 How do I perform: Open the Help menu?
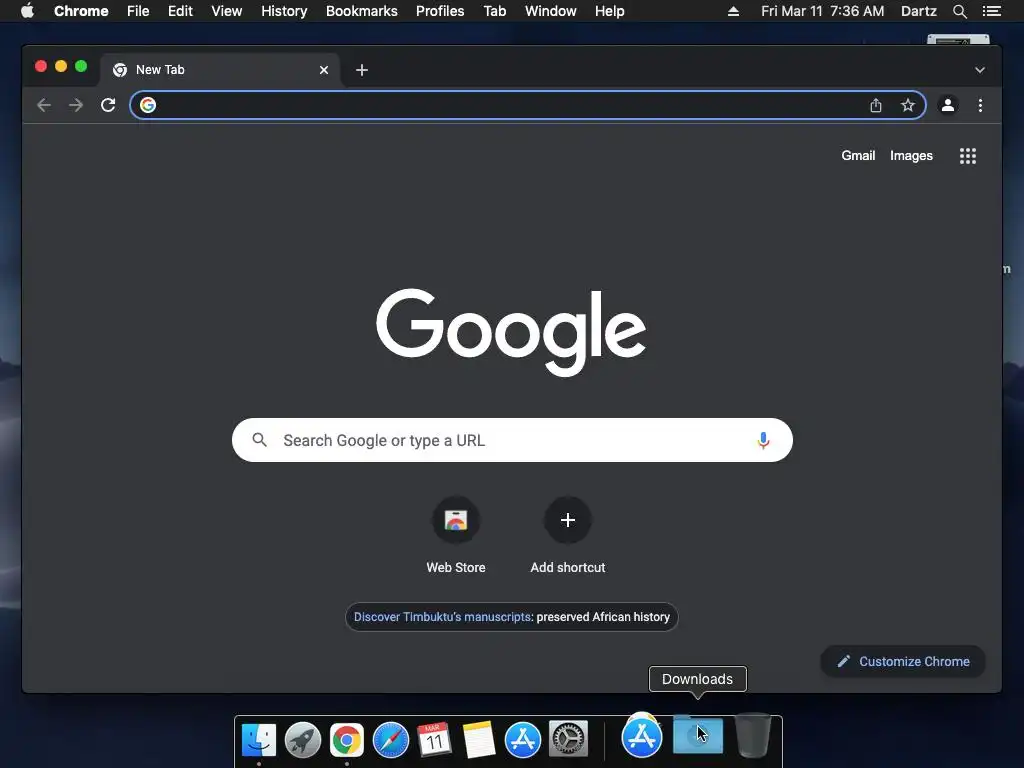click(609, 11)
